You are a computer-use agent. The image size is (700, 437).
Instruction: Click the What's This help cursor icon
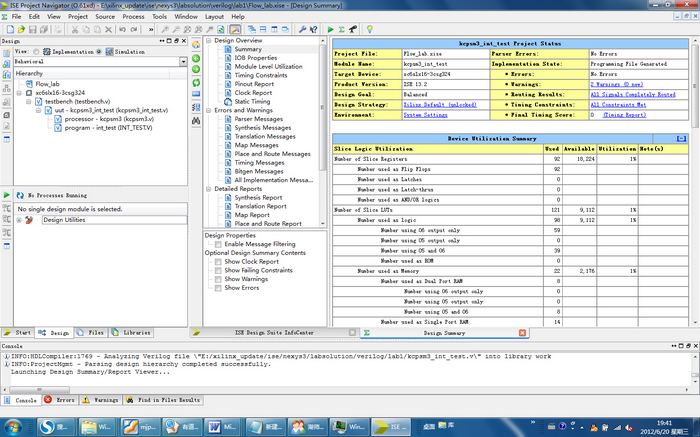pyautogui.click(x=313, y=29)
